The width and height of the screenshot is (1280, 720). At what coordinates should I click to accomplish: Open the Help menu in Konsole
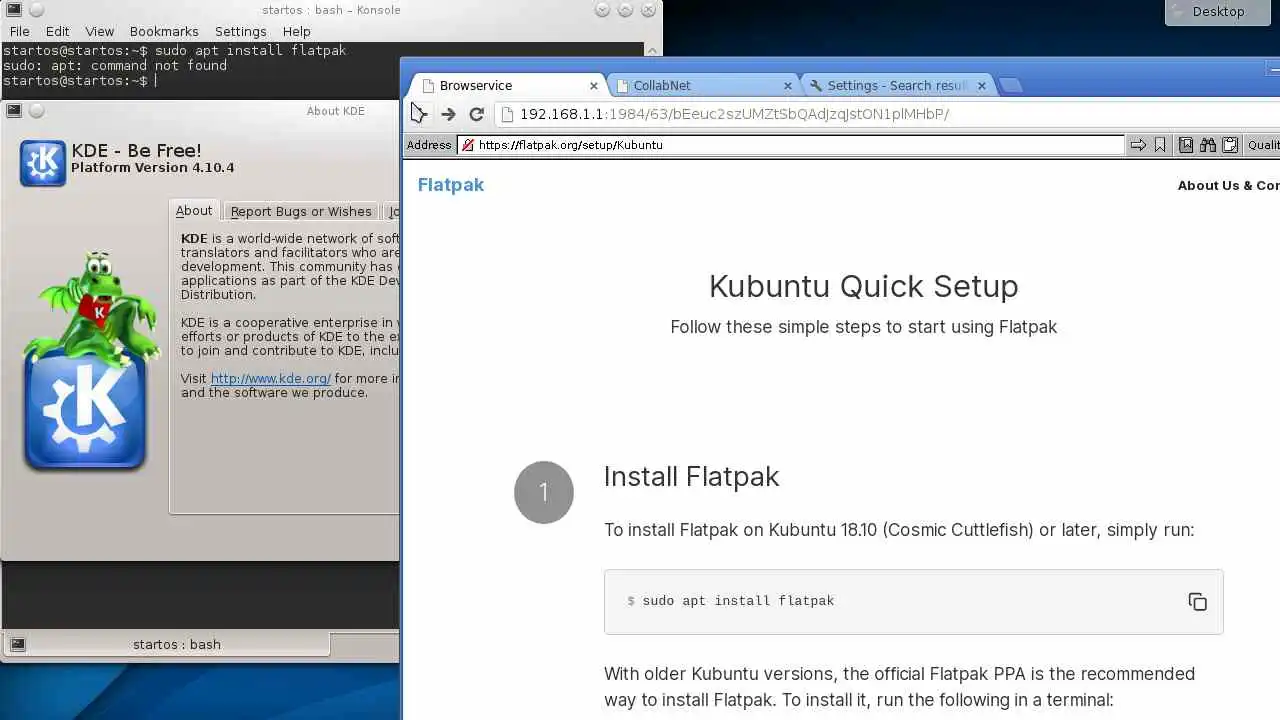297,31
